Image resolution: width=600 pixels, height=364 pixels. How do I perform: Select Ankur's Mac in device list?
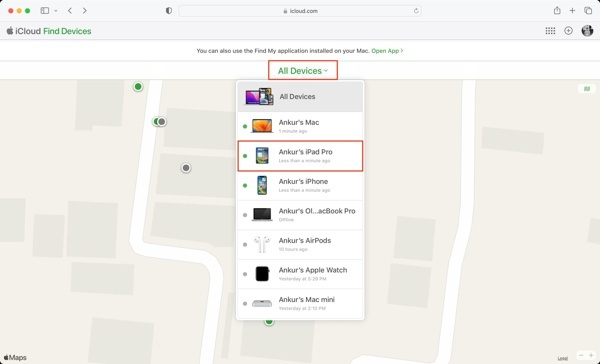click(300, 126)
